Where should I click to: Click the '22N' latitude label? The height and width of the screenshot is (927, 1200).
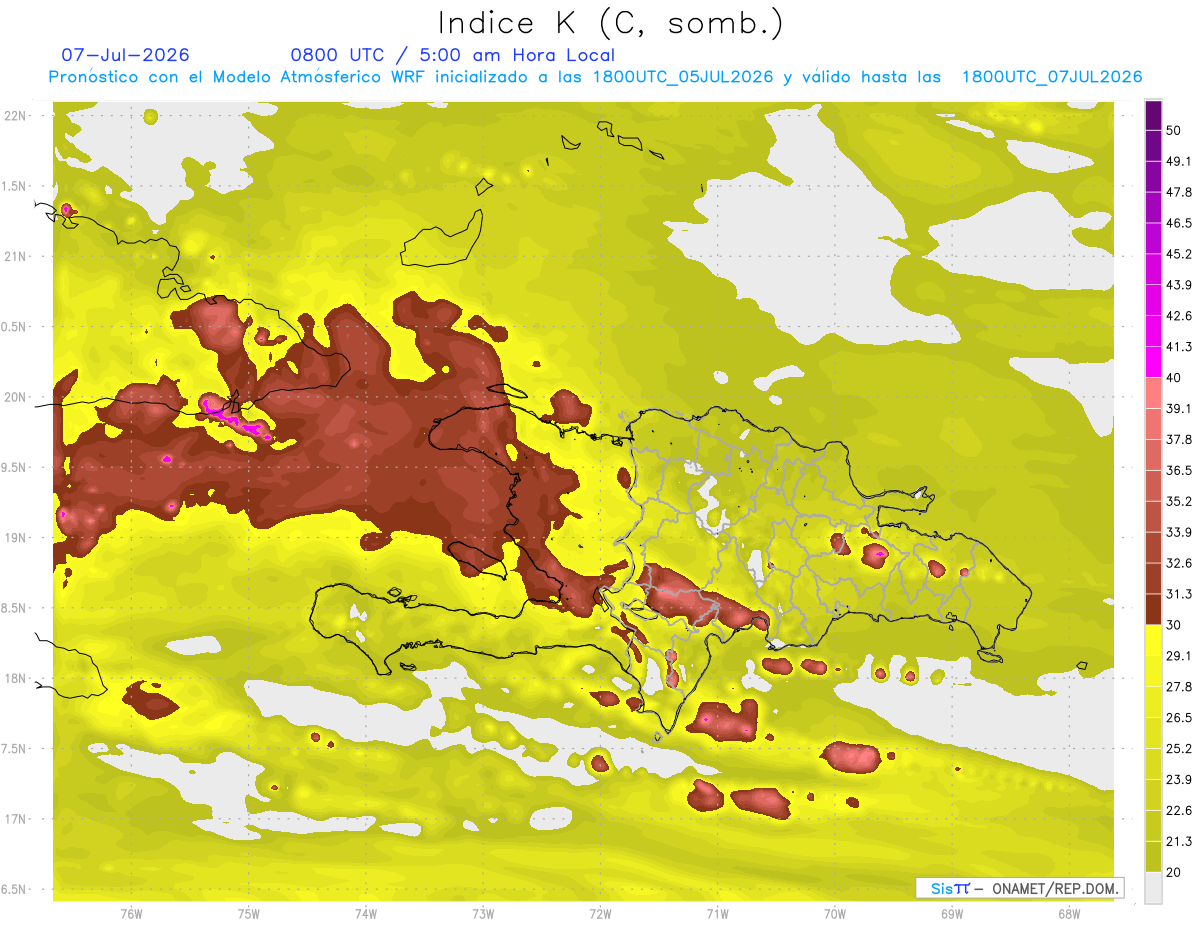[x=16, y=115]
